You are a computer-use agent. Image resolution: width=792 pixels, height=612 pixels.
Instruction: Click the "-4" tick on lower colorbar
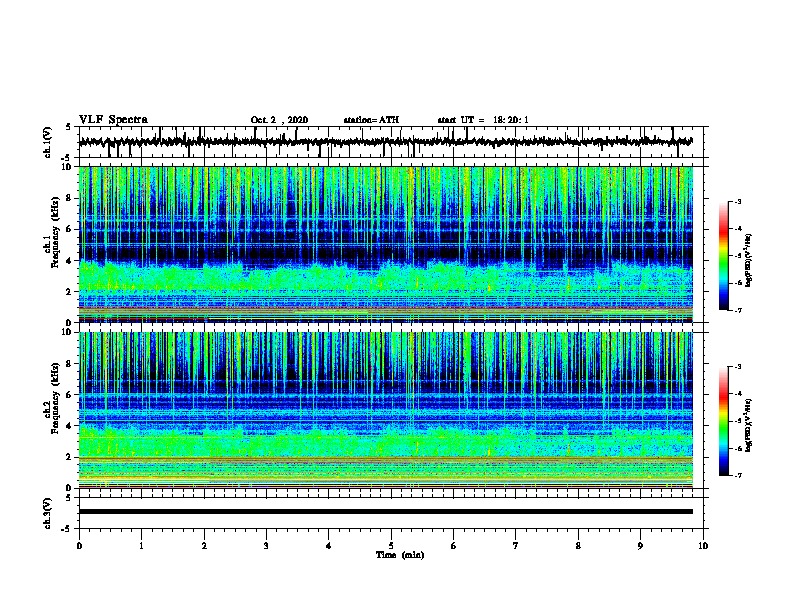737,394
